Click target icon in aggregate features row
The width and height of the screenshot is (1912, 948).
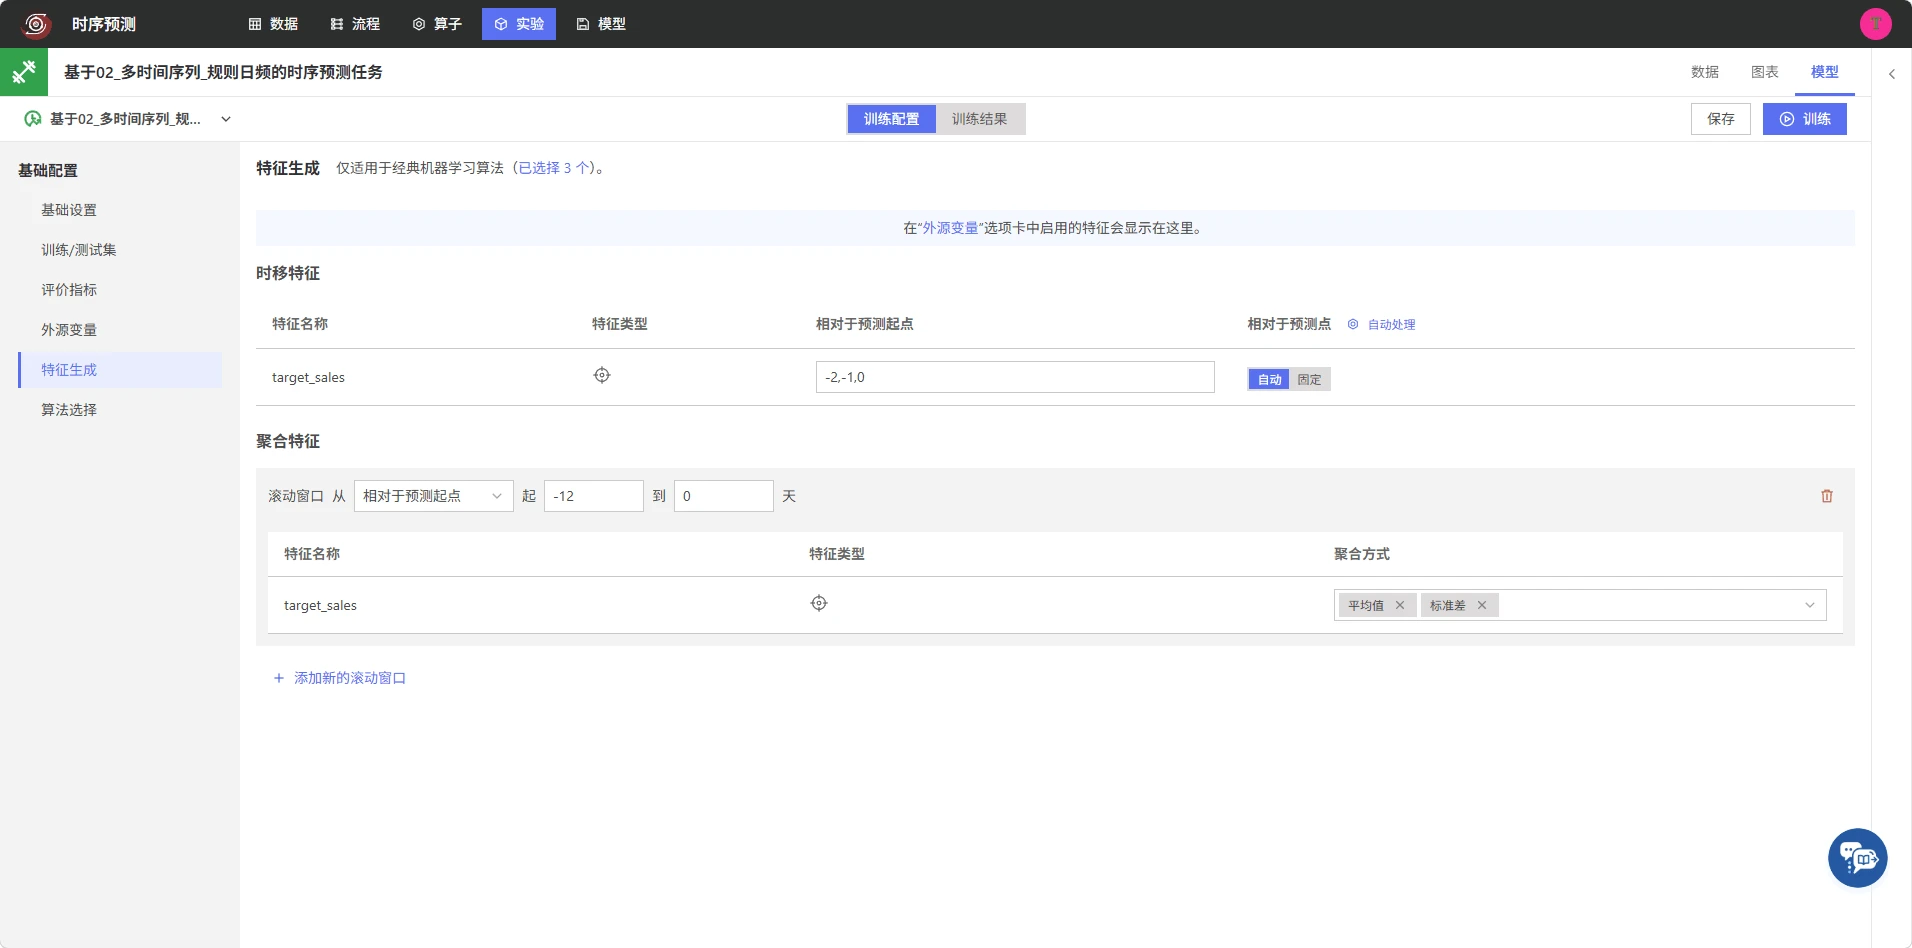[819, 603]
